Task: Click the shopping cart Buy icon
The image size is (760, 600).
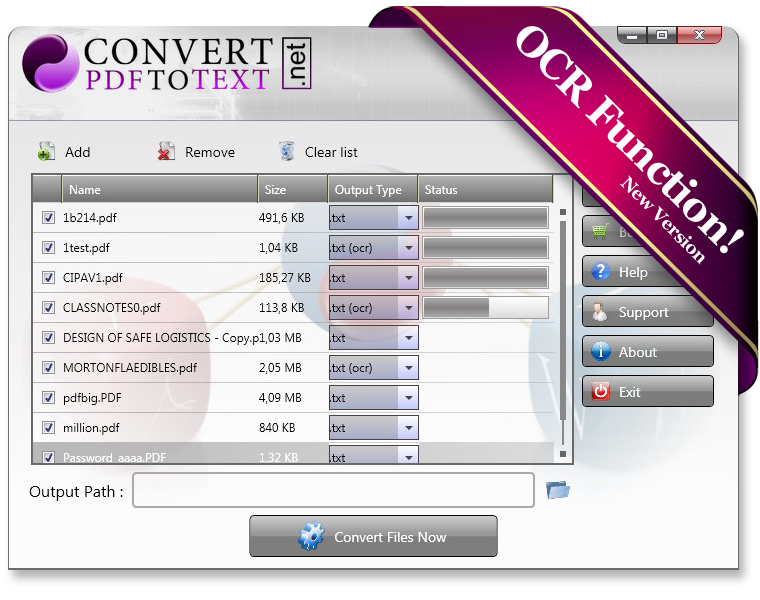Action: click(x=600, y=231)
